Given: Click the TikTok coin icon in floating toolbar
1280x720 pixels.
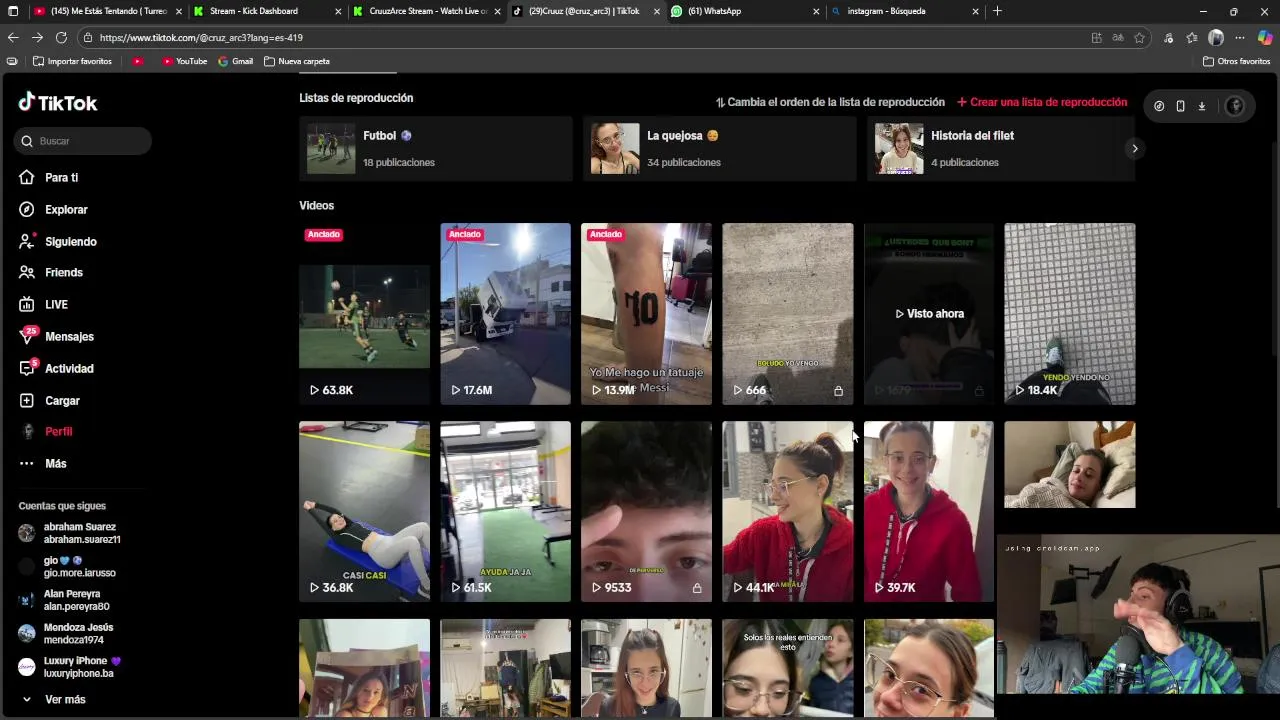Looking at the screenshot, I should [x=1159, y=106].
